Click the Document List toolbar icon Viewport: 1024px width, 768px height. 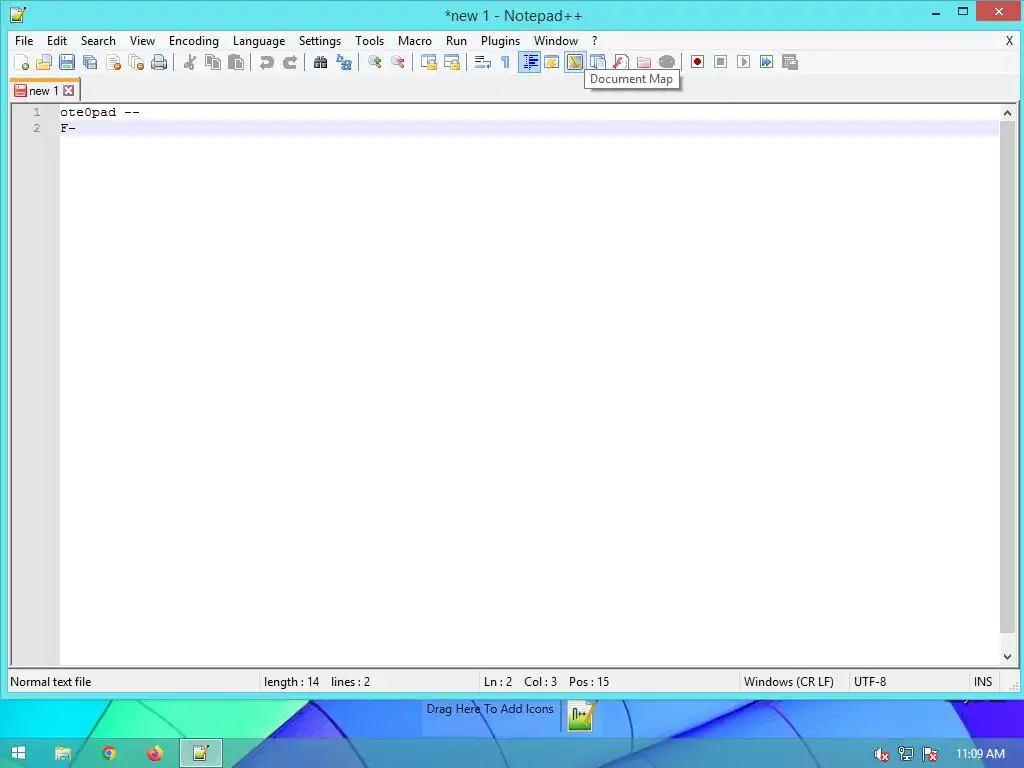(598, 62)
